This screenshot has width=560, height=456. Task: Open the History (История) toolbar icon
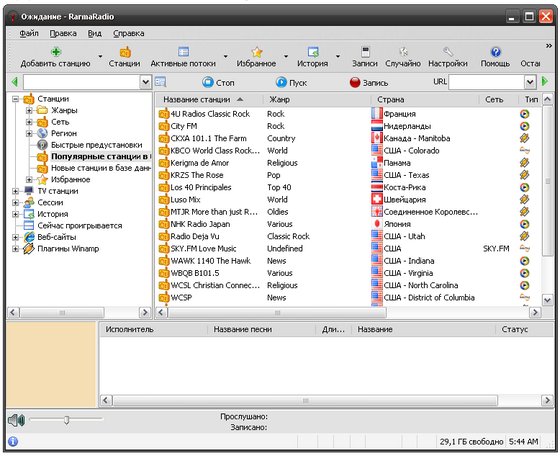[x=313, y=52]
